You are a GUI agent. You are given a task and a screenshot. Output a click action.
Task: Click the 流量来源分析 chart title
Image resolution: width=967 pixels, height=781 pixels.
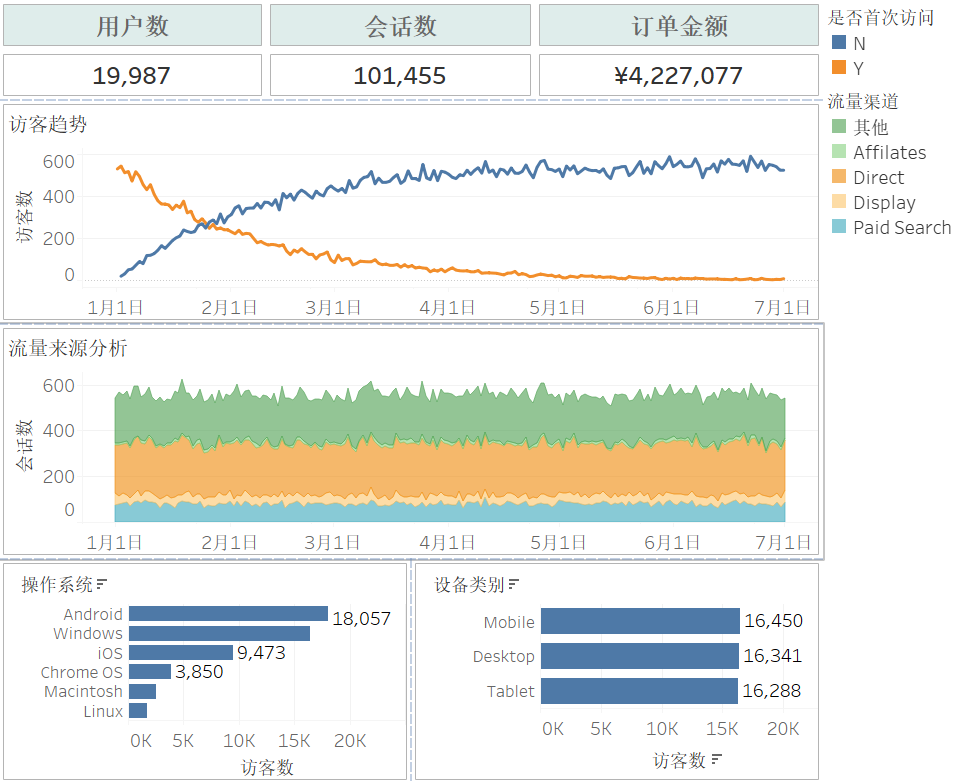click(68, 348)
